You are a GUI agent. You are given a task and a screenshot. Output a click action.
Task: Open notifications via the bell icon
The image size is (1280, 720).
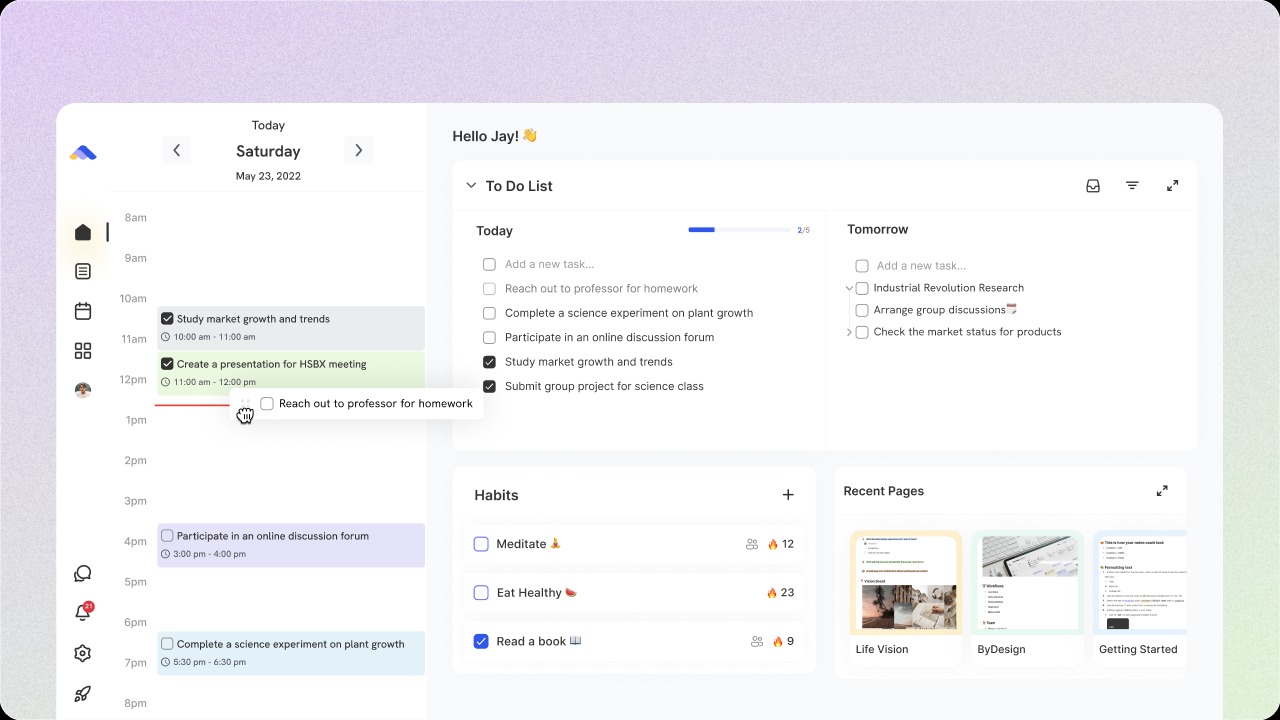click(x=83, y=613)
